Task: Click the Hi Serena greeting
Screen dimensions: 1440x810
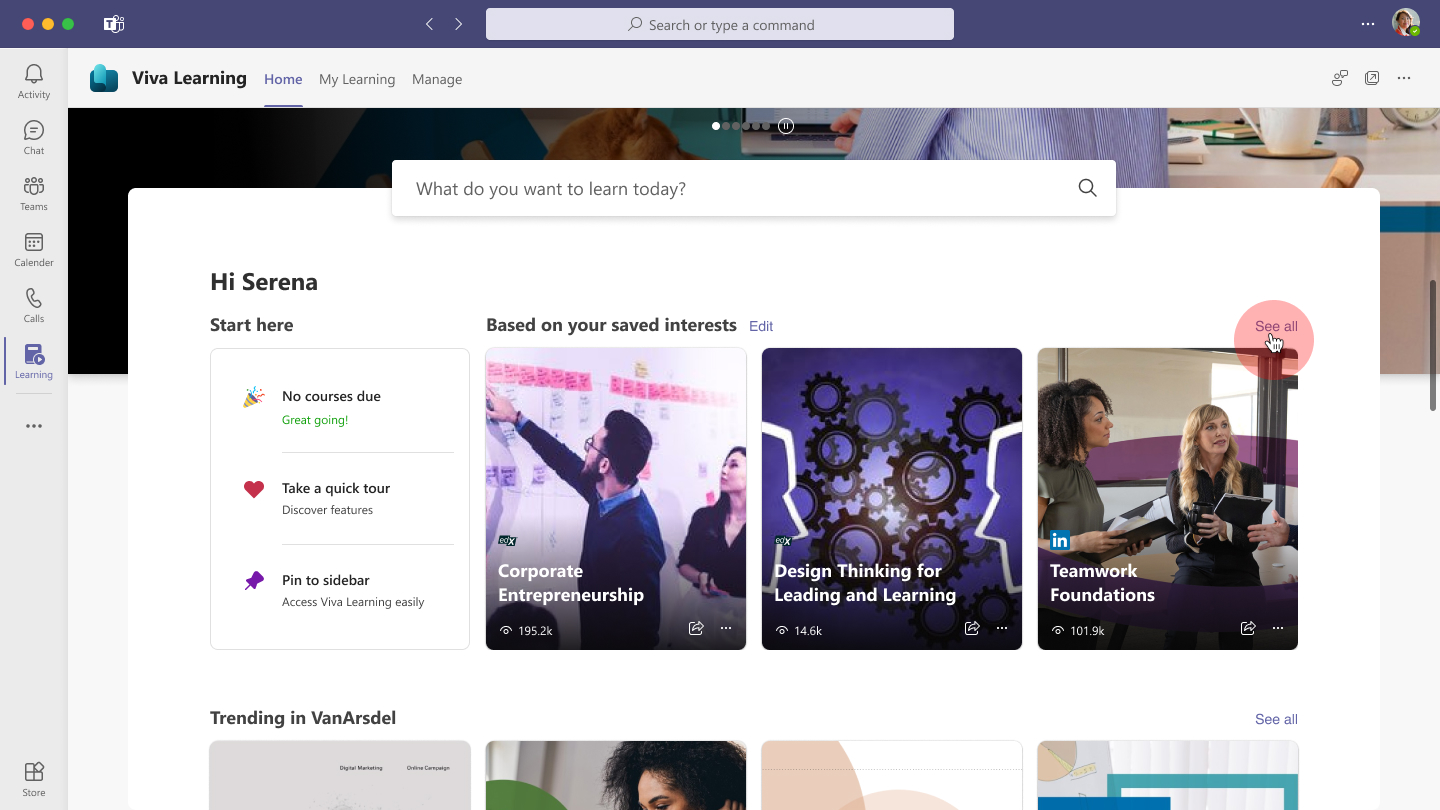Action: [264, 282]
